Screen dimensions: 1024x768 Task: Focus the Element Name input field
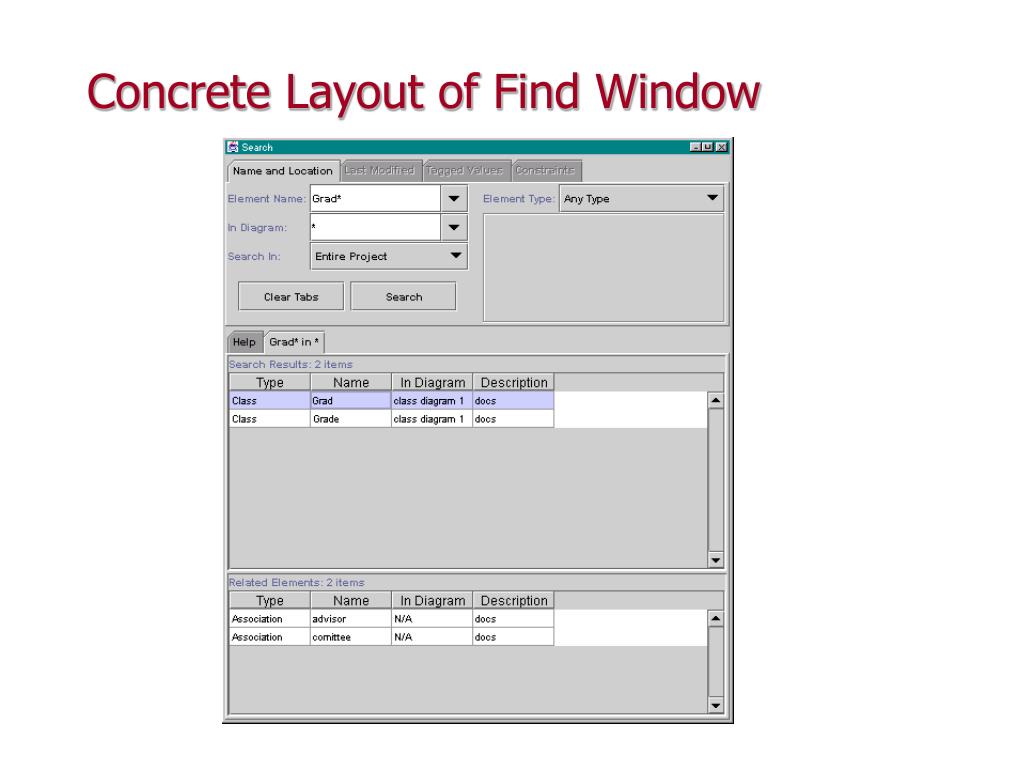click(x=376, y=199)
